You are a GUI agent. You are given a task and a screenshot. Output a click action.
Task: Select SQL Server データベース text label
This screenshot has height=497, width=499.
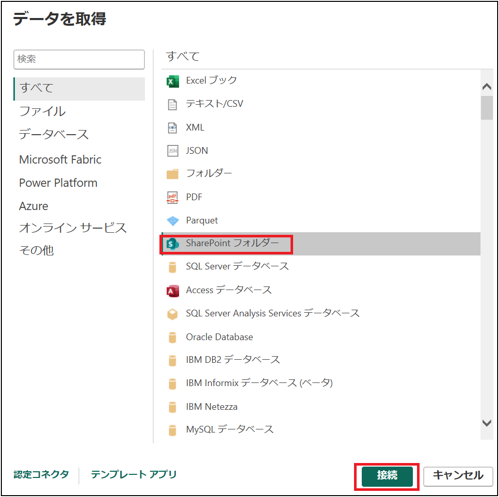pos(237,266)
